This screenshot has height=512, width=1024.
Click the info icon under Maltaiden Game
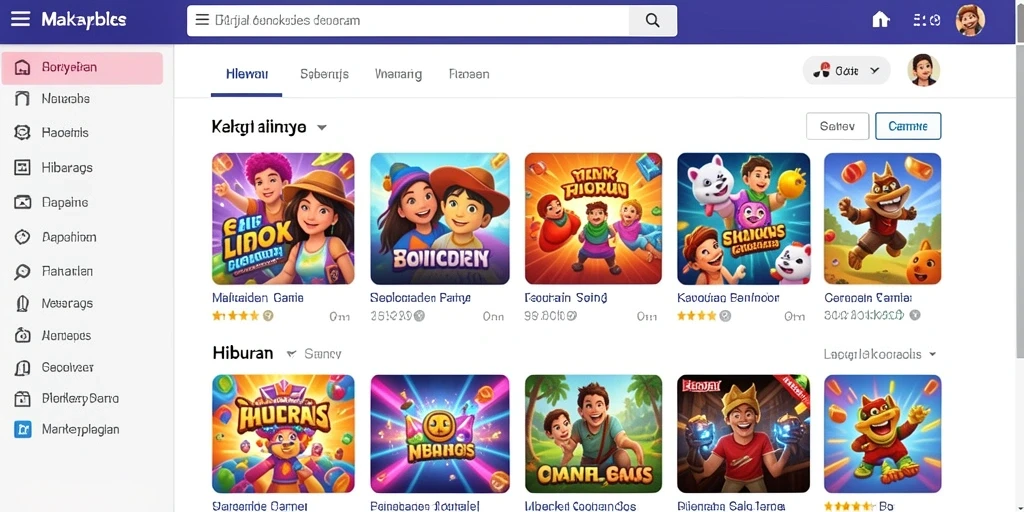click(268, 316)
